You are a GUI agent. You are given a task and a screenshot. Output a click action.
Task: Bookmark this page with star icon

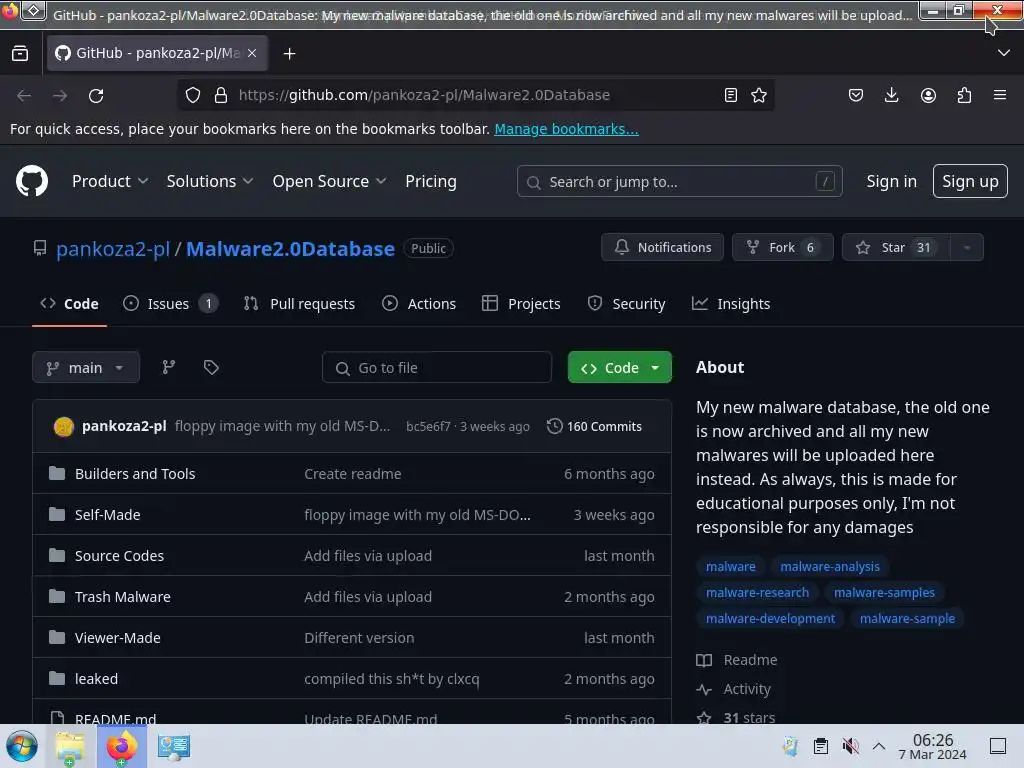pyautogui.click(x=759, y=95)
